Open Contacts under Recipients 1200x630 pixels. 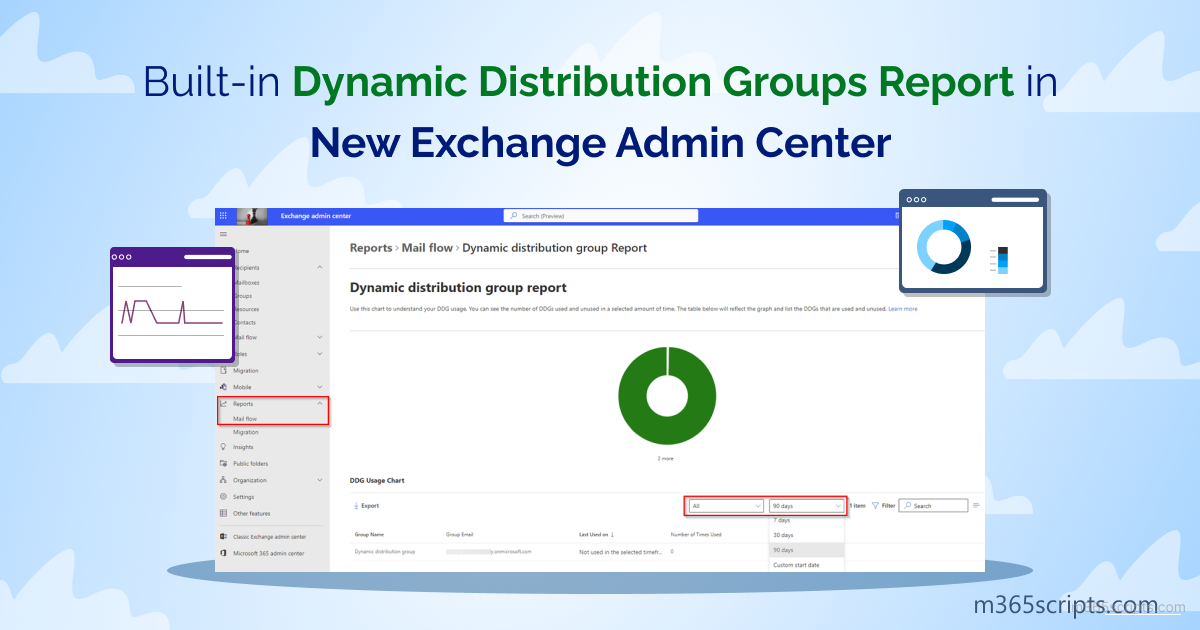tap(245, 322)
